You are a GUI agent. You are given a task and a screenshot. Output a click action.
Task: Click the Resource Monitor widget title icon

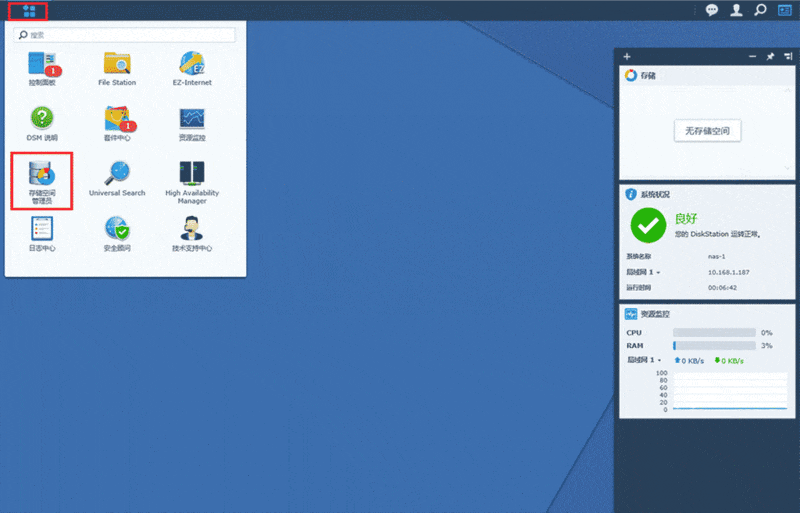pos(631,314)
